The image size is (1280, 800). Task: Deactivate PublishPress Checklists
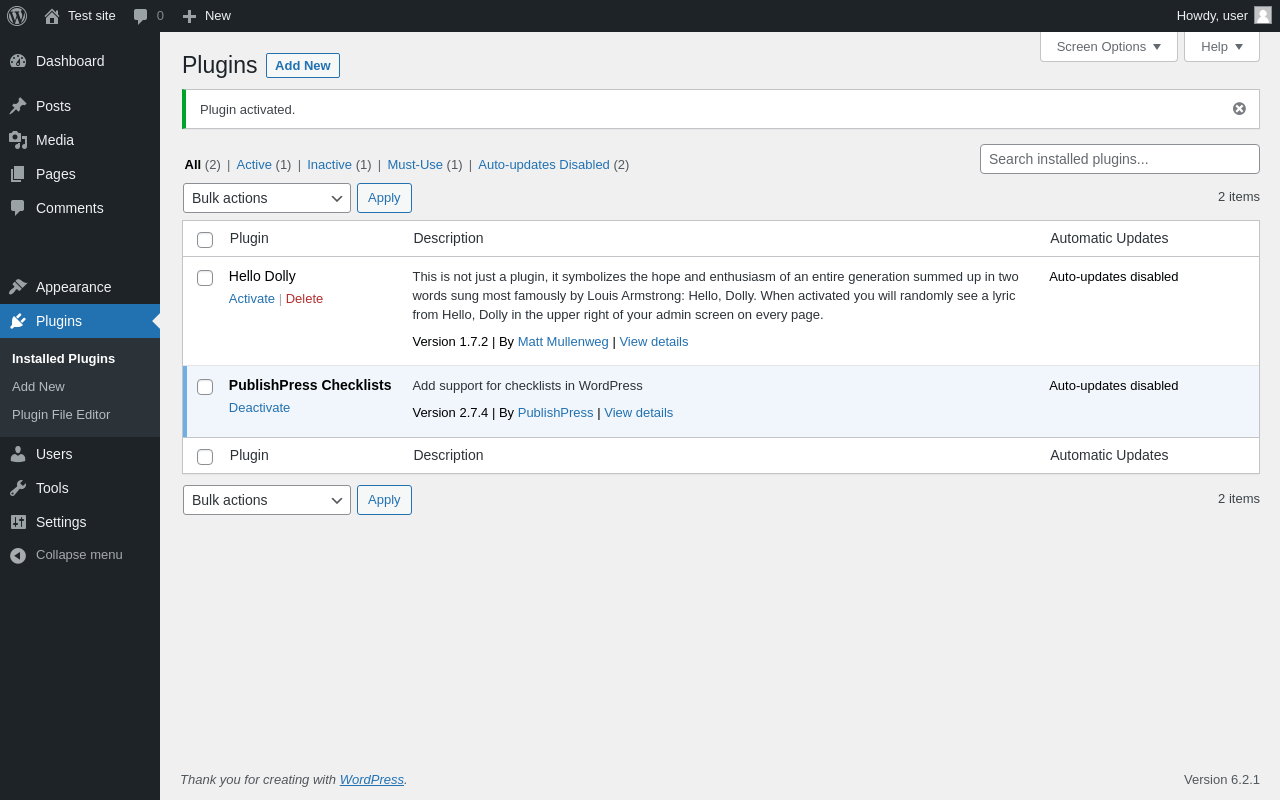pos(260,408)
